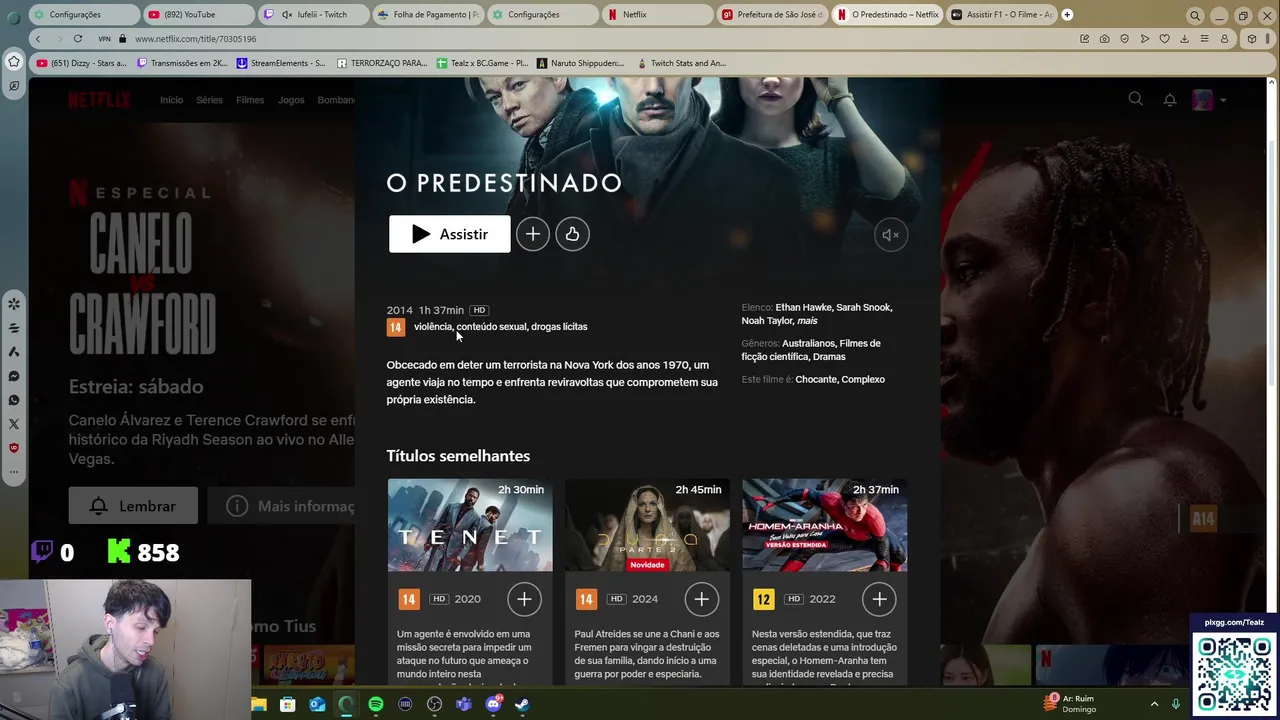This screenshot has width=1280, height=720.
Task: Open Netflix notifications bell
Action: click(1169, 99)
